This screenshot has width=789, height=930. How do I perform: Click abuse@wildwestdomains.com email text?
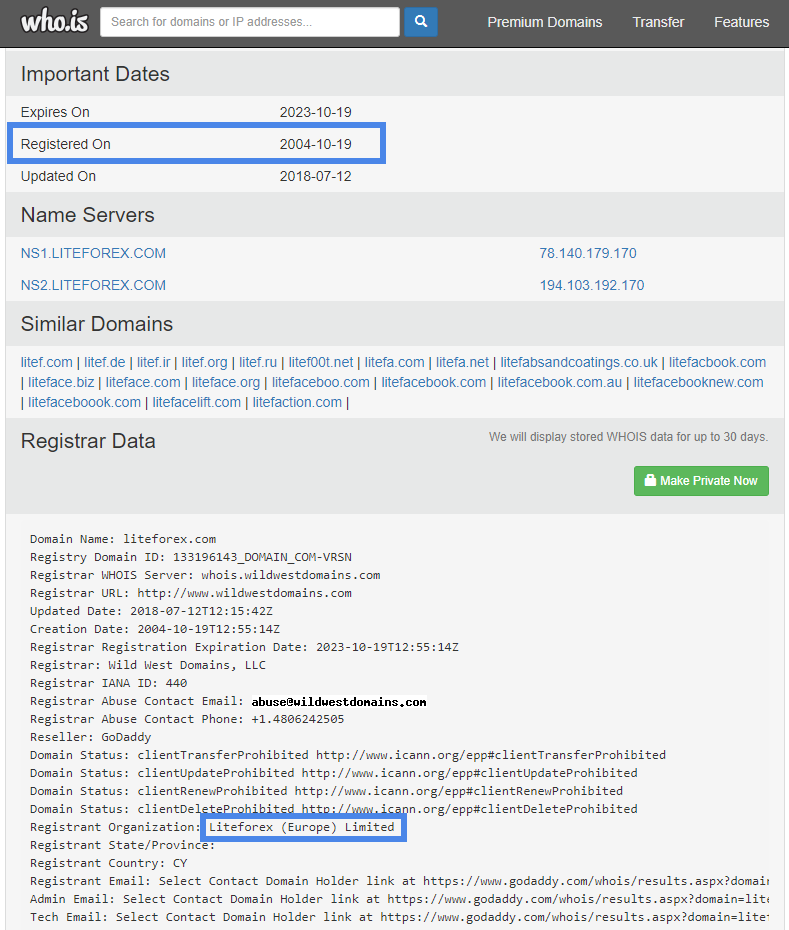339,702
